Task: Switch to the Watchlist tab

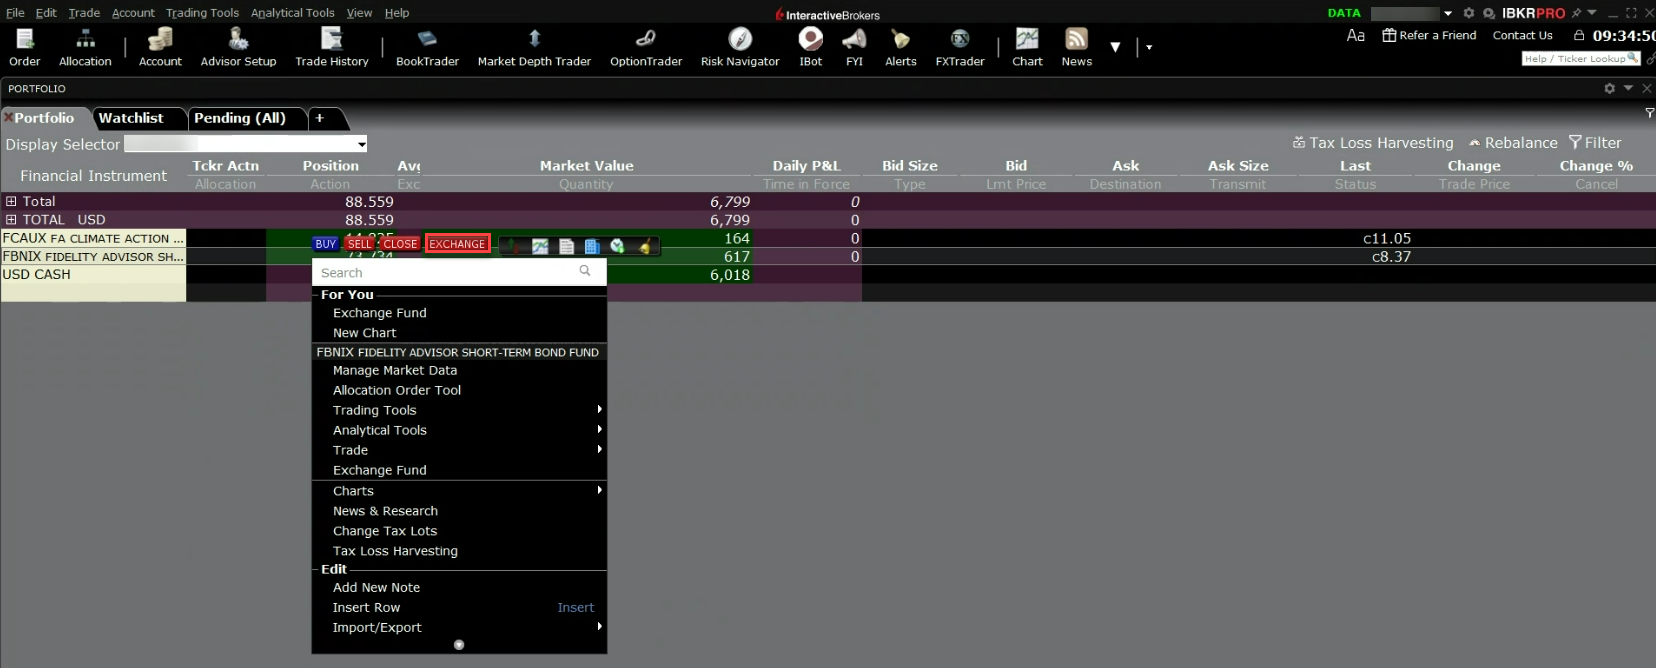Action: pos(131,118)
